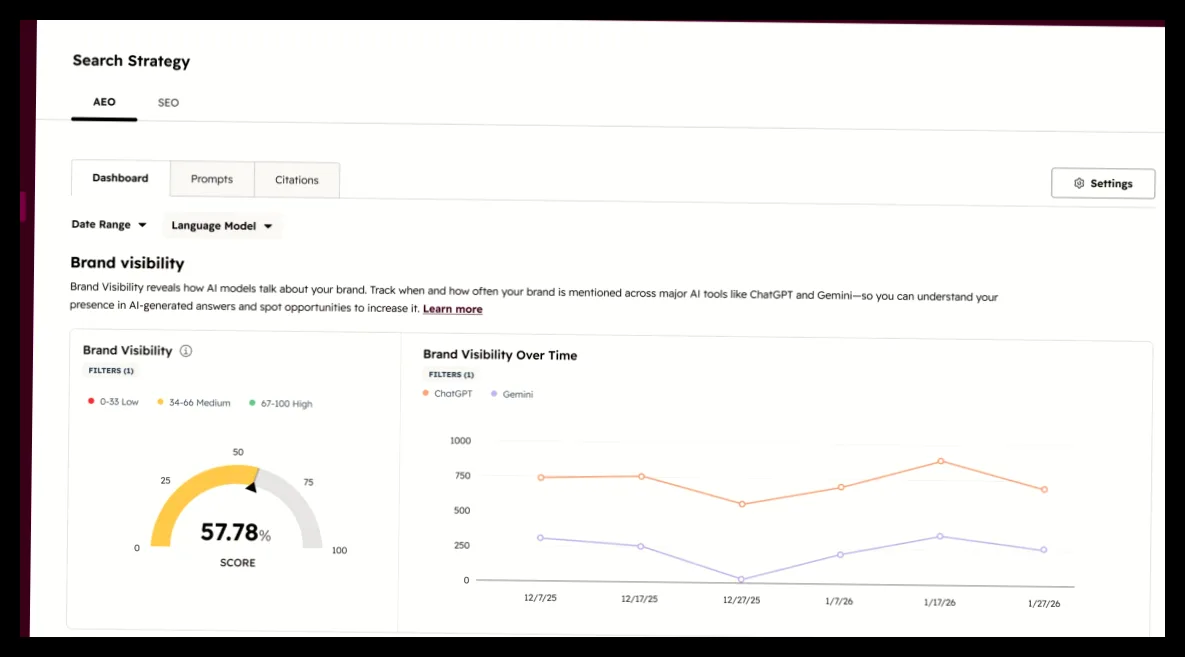The height and width of the screenshot is (657, 1185).
Task: Select the Dashboard tab
Action: coord(120,178)
